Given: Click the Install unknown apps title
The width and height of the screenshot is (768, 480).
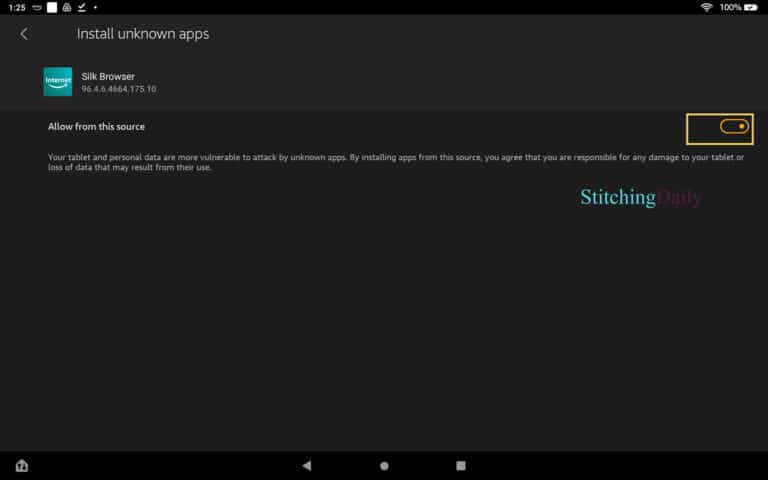Looking at the screenshot, I should pyautogui.click(x=143, y=34).
